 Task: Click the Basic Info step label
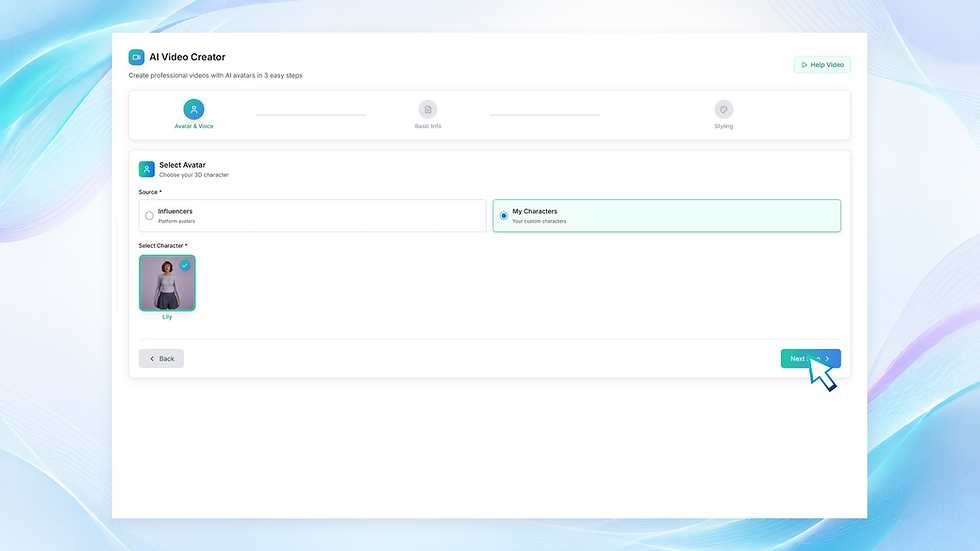pyautogui.click(x=428, y=126)
